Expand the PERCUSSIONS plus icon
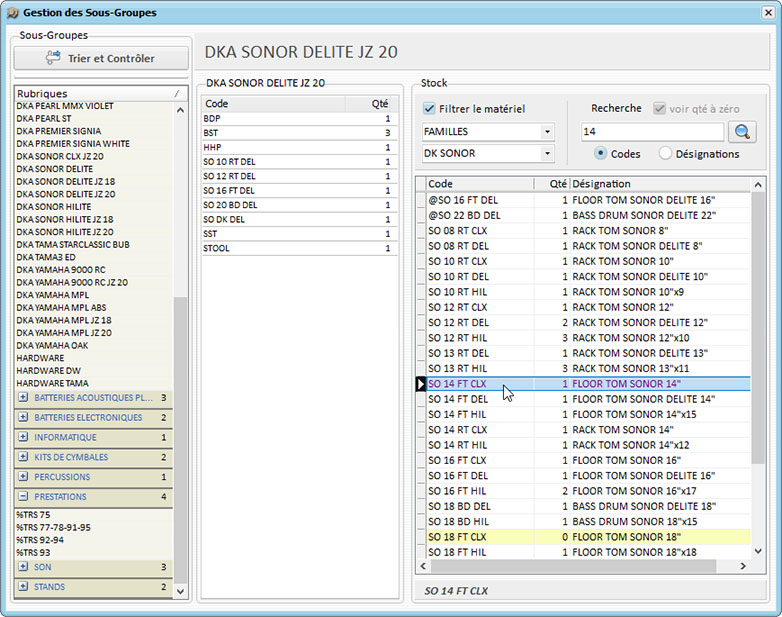The width and height of the screenshot is (782, 617). tap(23, 477)
